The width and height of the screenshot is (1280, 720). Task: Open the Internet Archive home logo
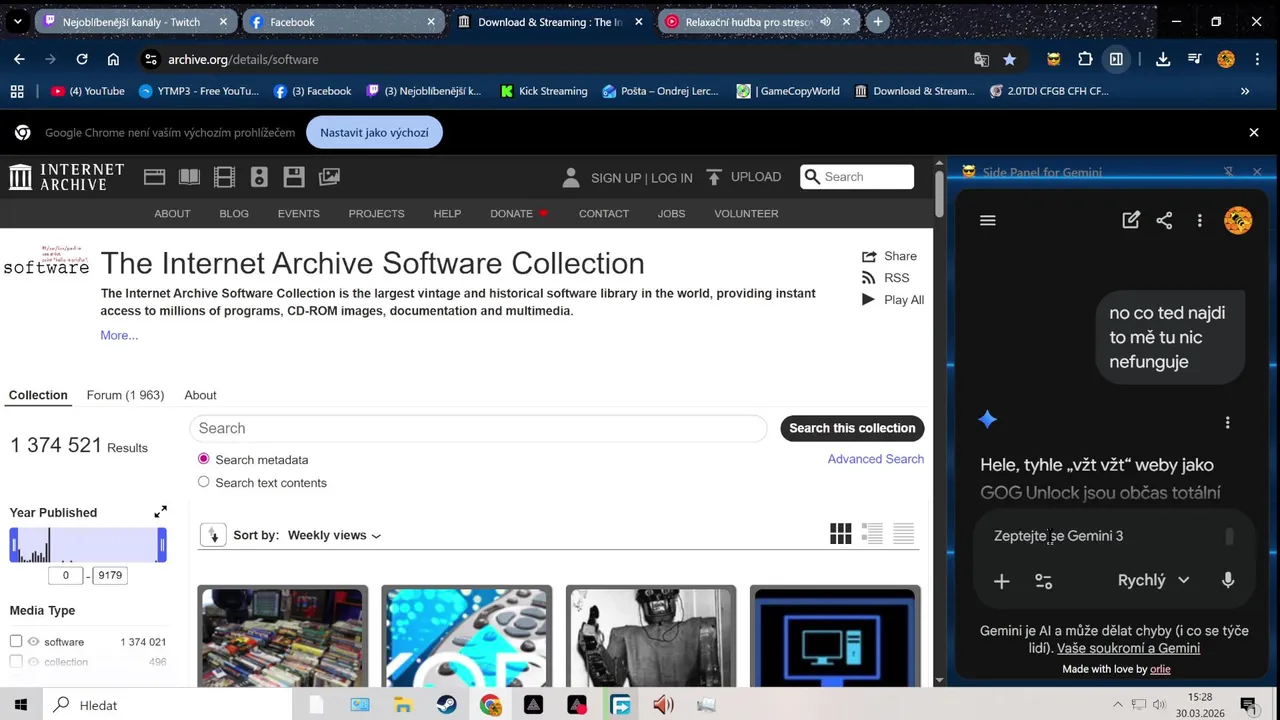pyautogui.click(x=66, y=177)
